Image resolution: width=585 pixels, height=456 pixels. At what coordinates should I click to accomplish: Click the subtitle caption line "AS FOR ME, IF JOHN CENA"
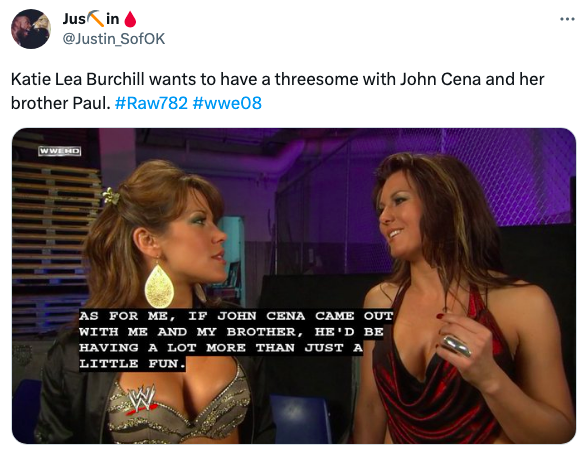click(192, 316)
